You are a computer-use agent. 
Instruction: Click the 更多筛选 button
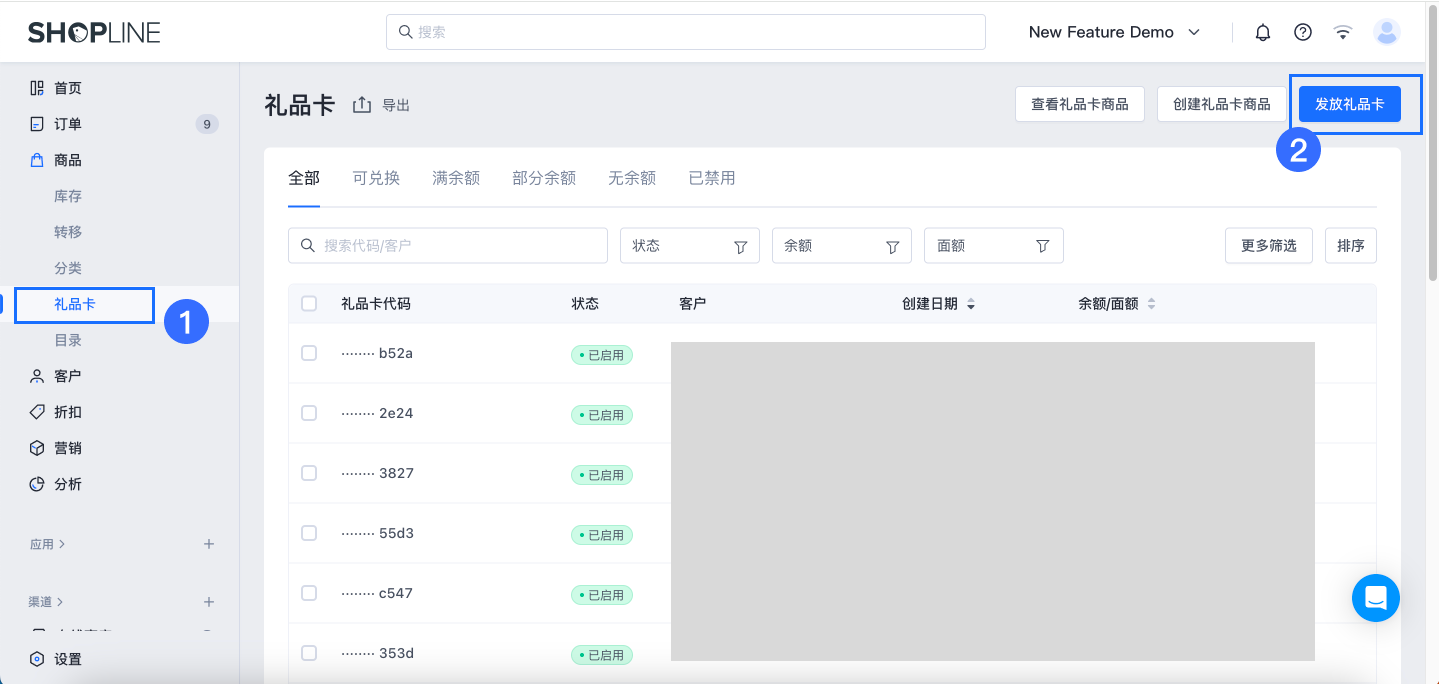coord(1269,246)
